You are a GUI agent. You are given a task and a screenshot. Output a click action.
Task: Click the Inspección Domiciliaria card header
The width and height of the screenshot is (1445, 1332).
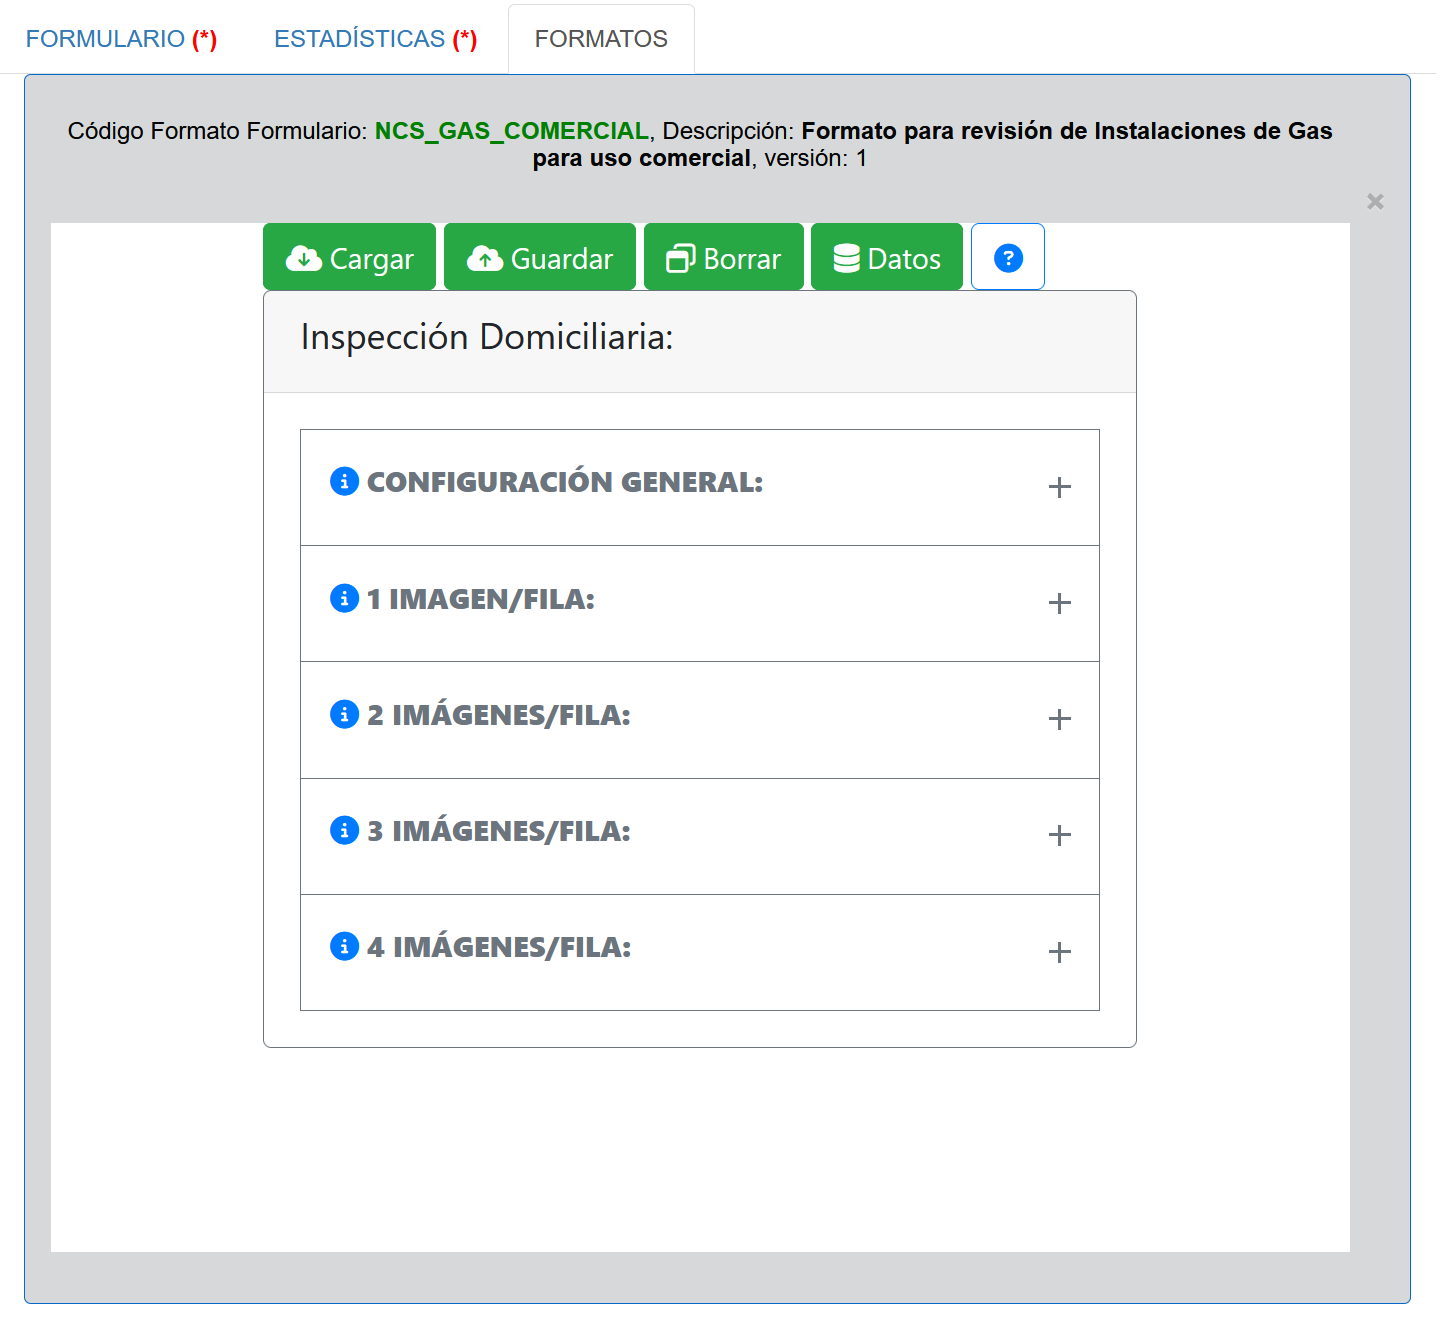[x=699, y=340]
